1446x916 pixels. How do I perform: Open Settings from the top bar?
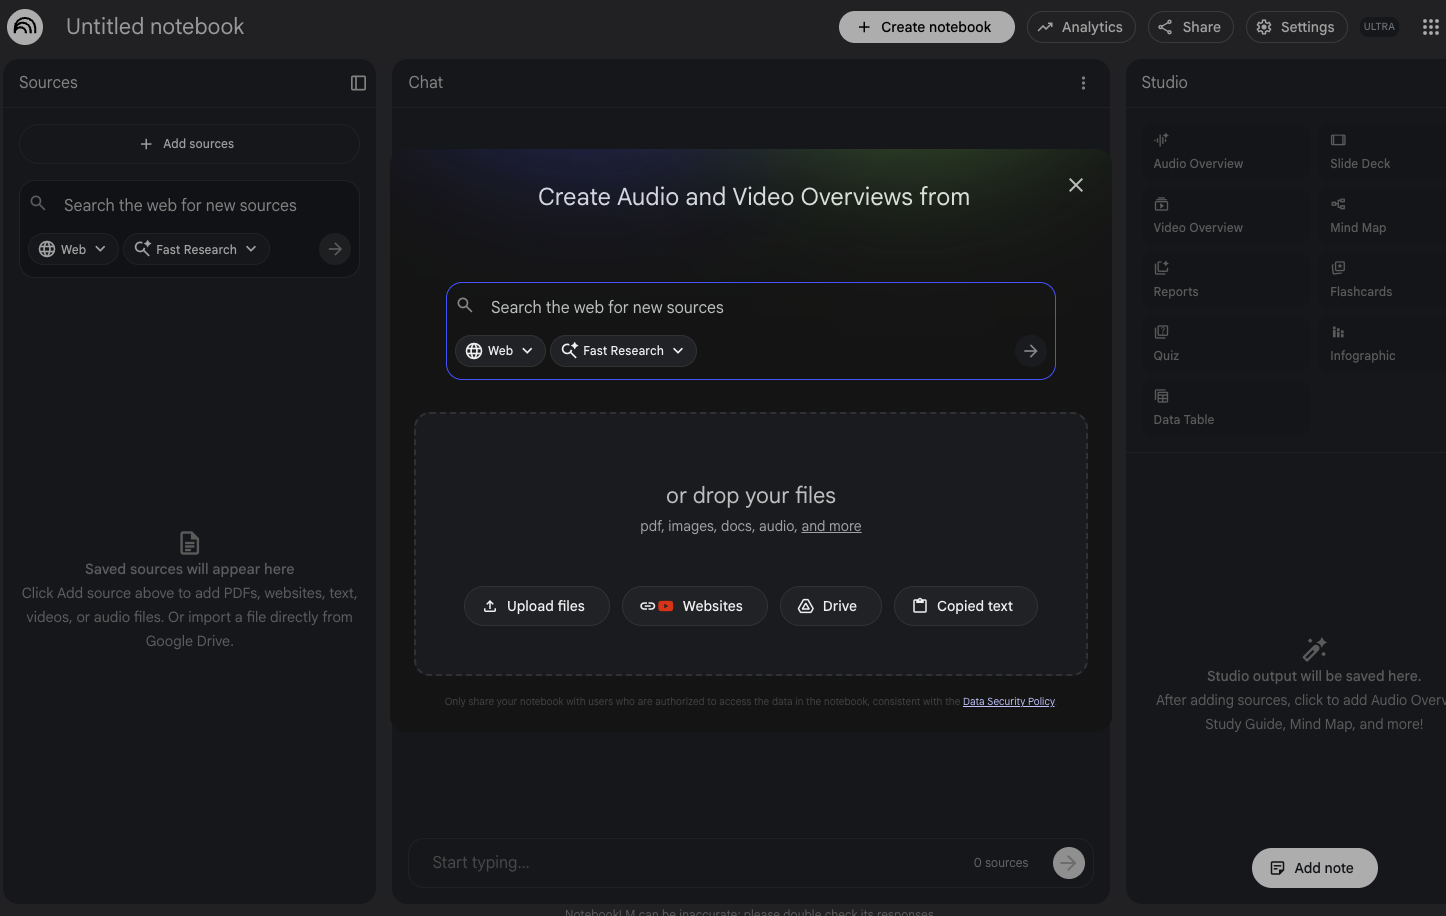pos(1296,27)
